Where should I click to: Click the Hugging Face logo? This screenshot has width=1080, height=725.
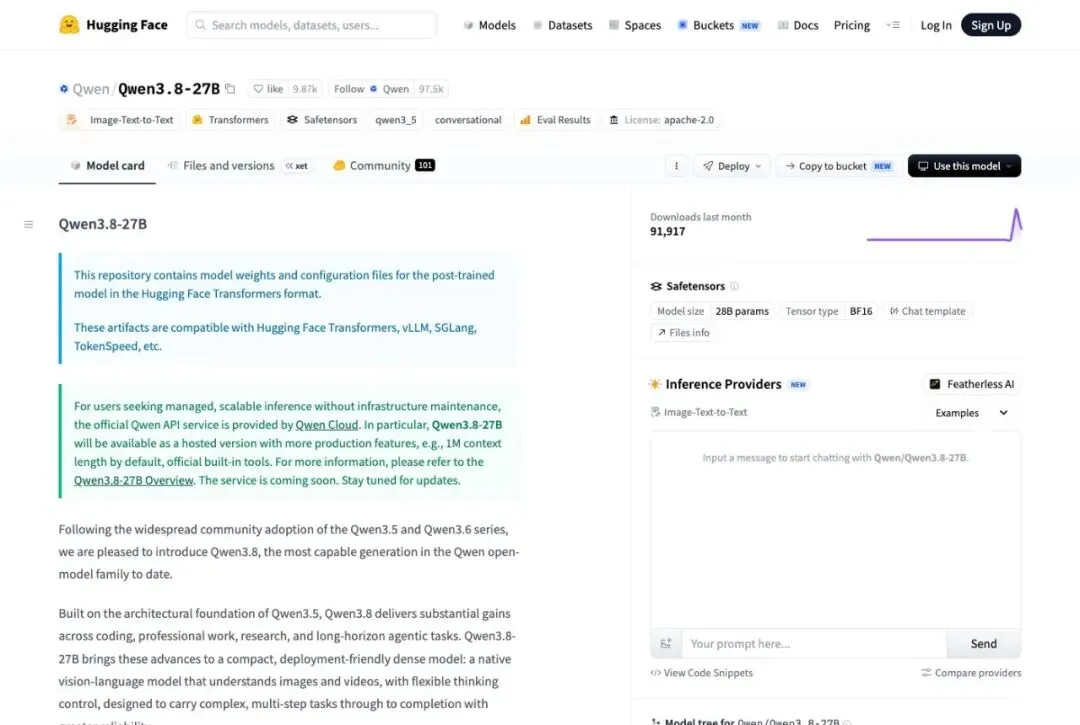click(x=69, y=25)
